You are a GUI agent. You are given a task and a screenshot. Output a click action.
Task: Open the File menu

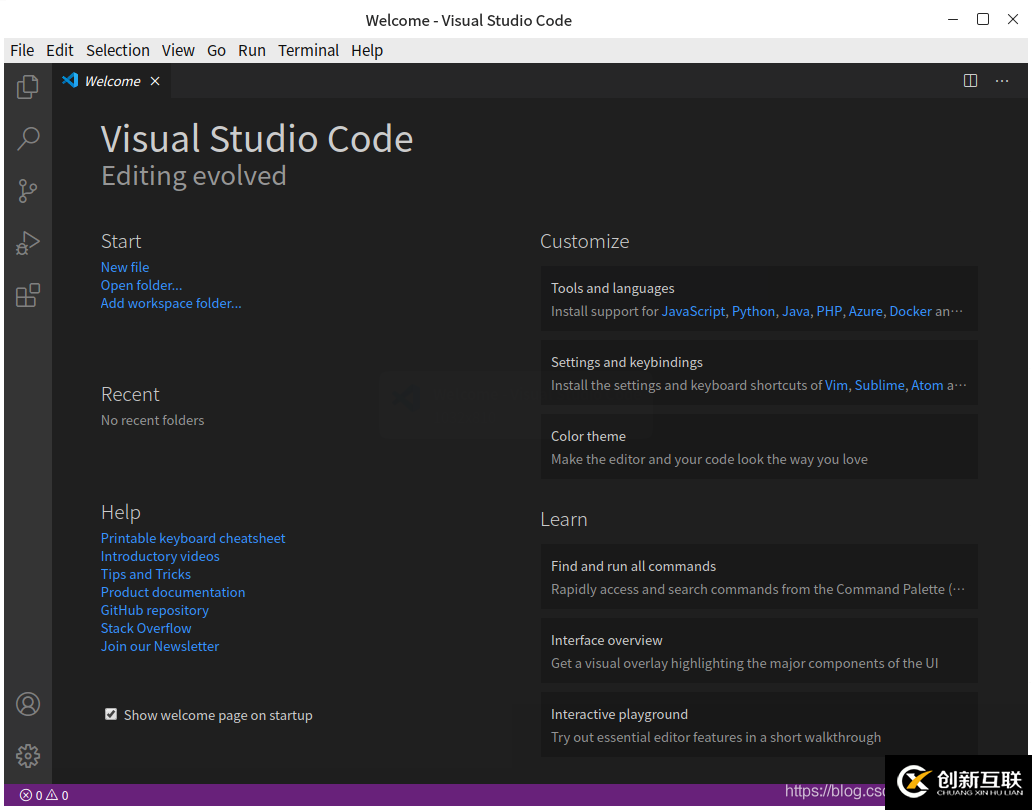pyautogui.click(x=22, y=51)
